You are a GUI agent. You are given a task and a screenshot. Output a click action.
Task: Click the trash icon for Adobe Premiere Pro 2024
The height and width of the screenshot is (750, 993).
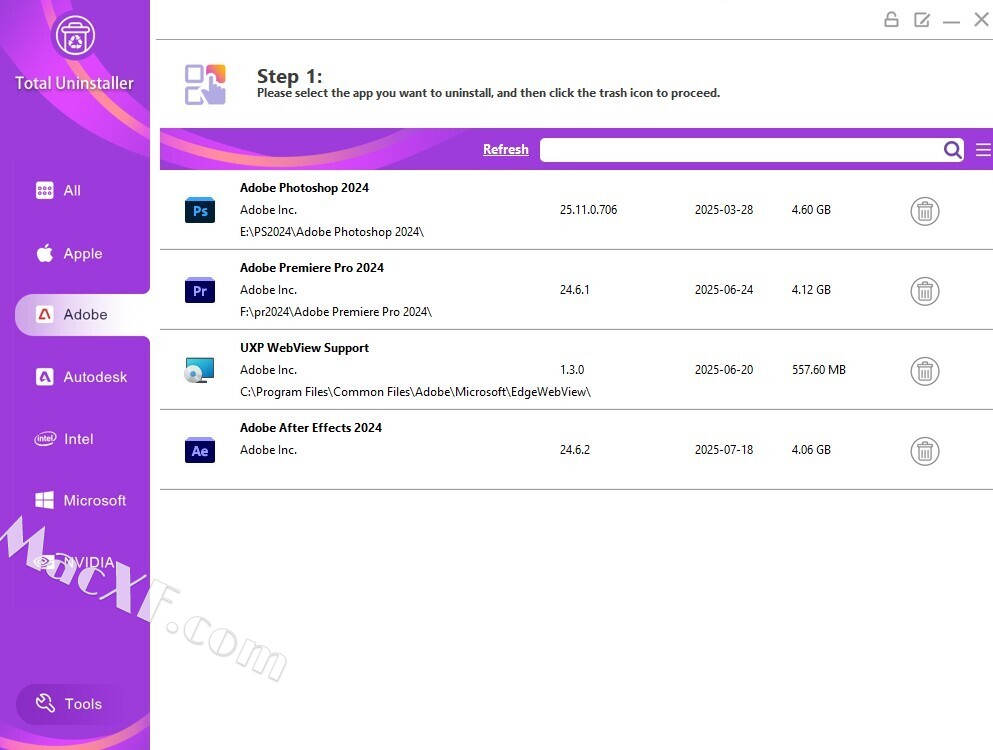click(925, 291)
